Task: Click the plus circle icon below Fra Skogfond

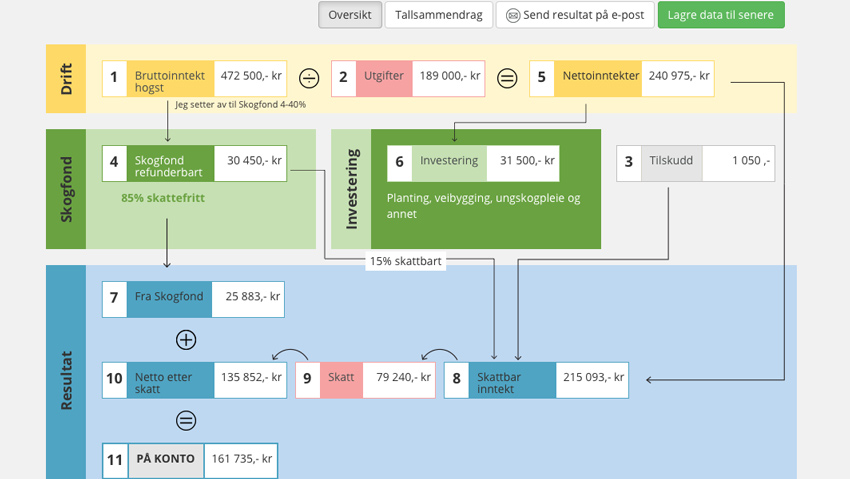Action: point(186,340)
